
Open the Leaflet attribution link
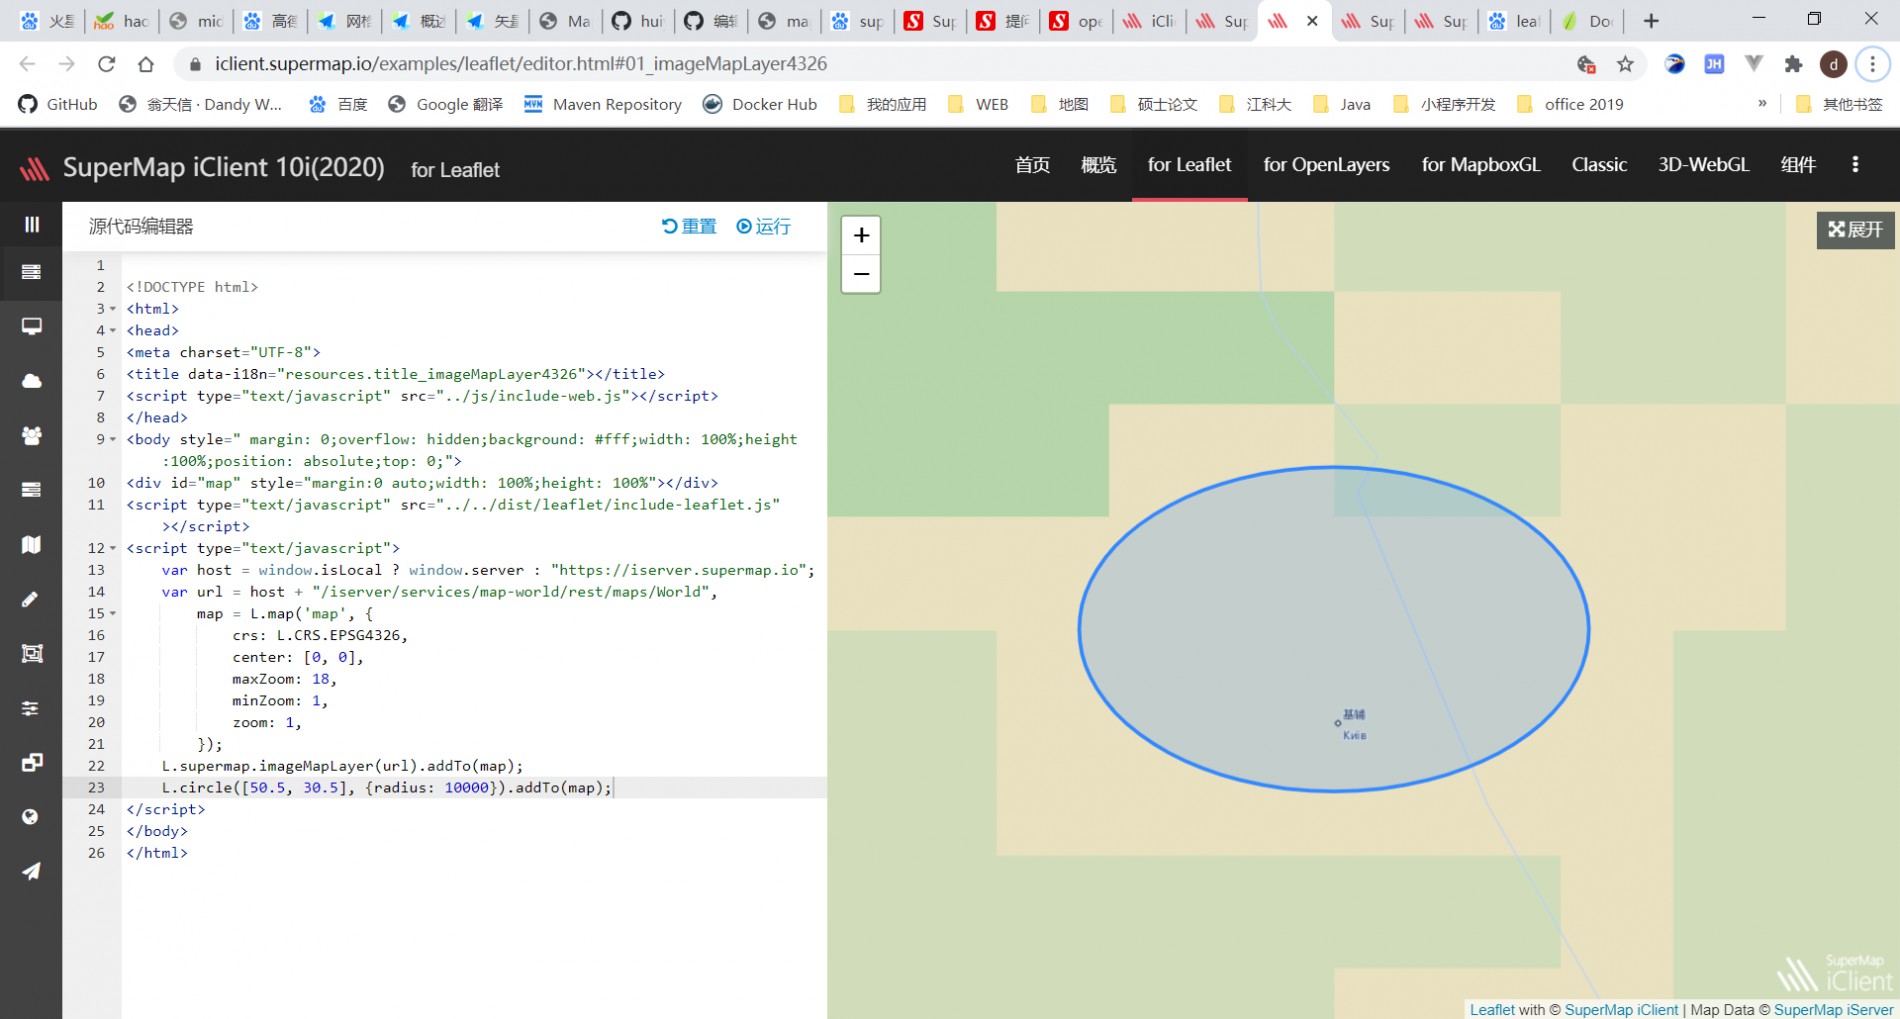pos(1492,1010)
